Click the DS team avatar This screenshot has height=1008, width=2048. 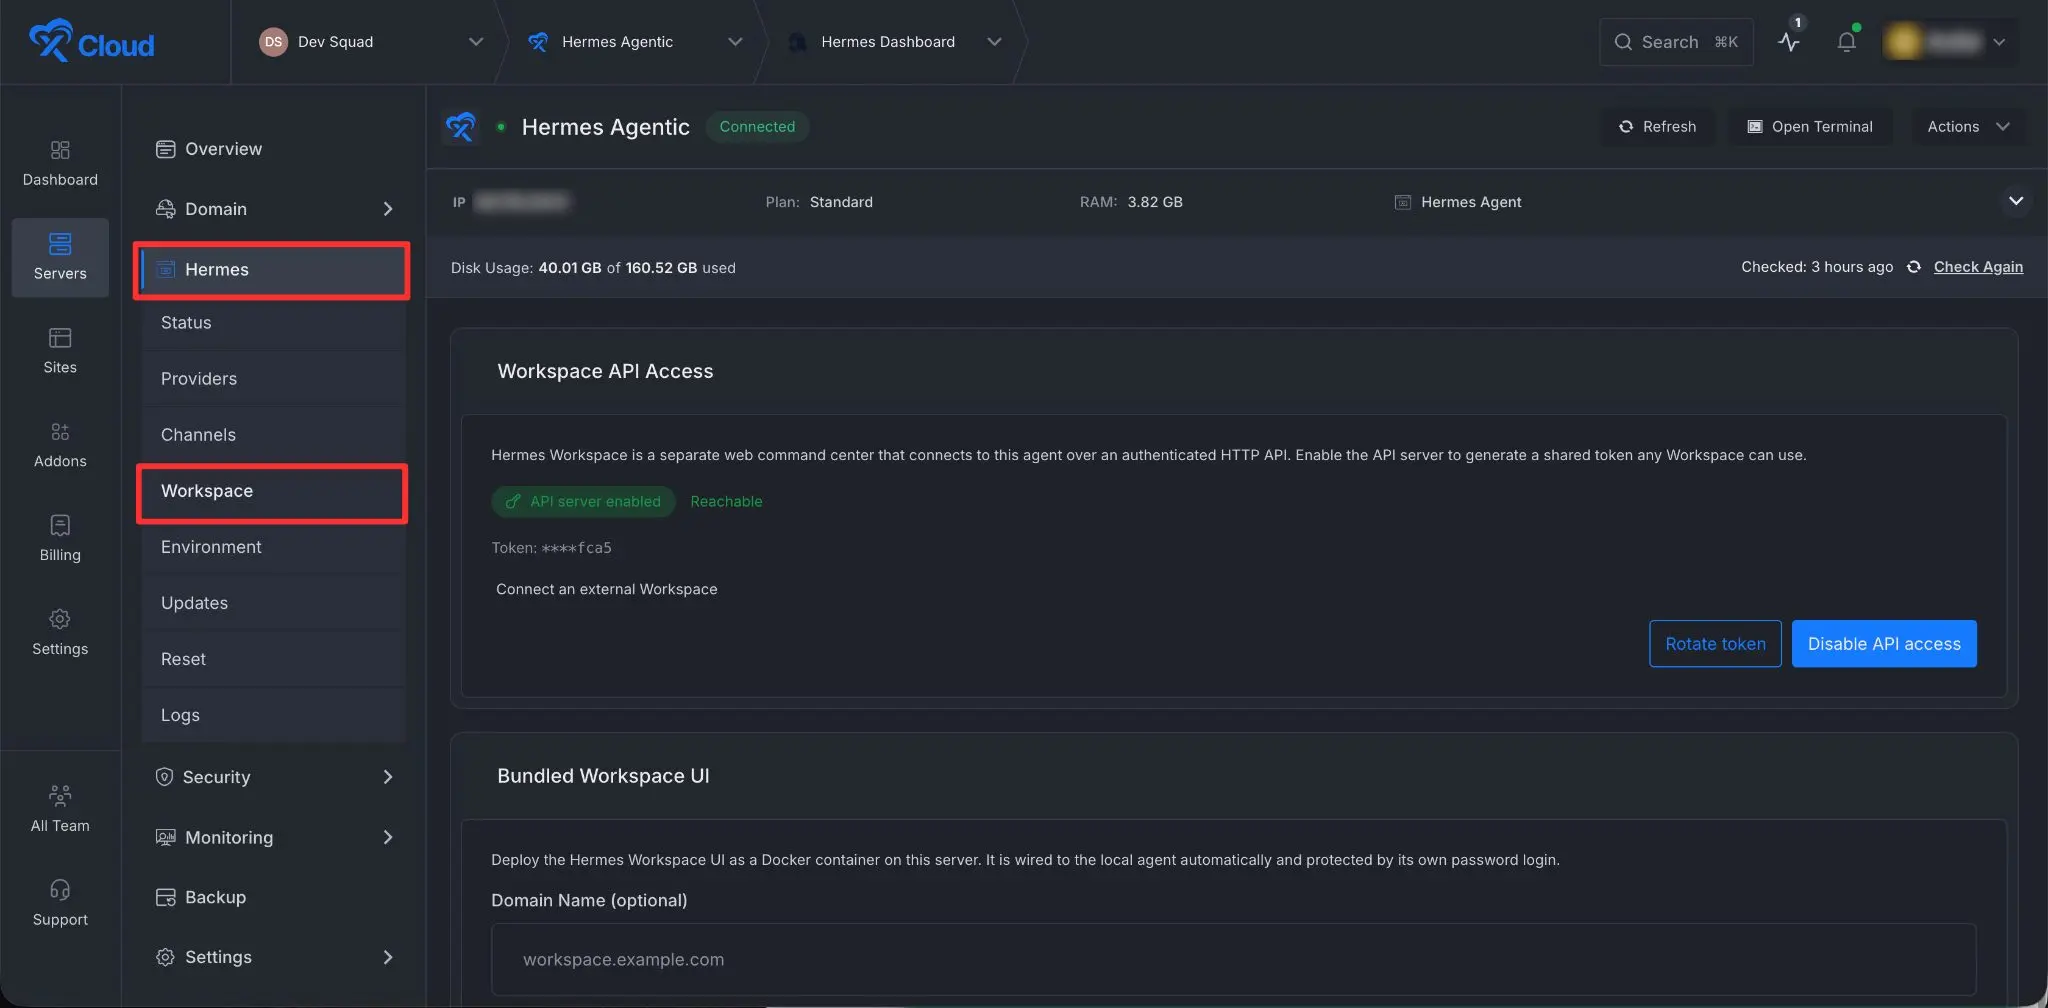[273, 41]
